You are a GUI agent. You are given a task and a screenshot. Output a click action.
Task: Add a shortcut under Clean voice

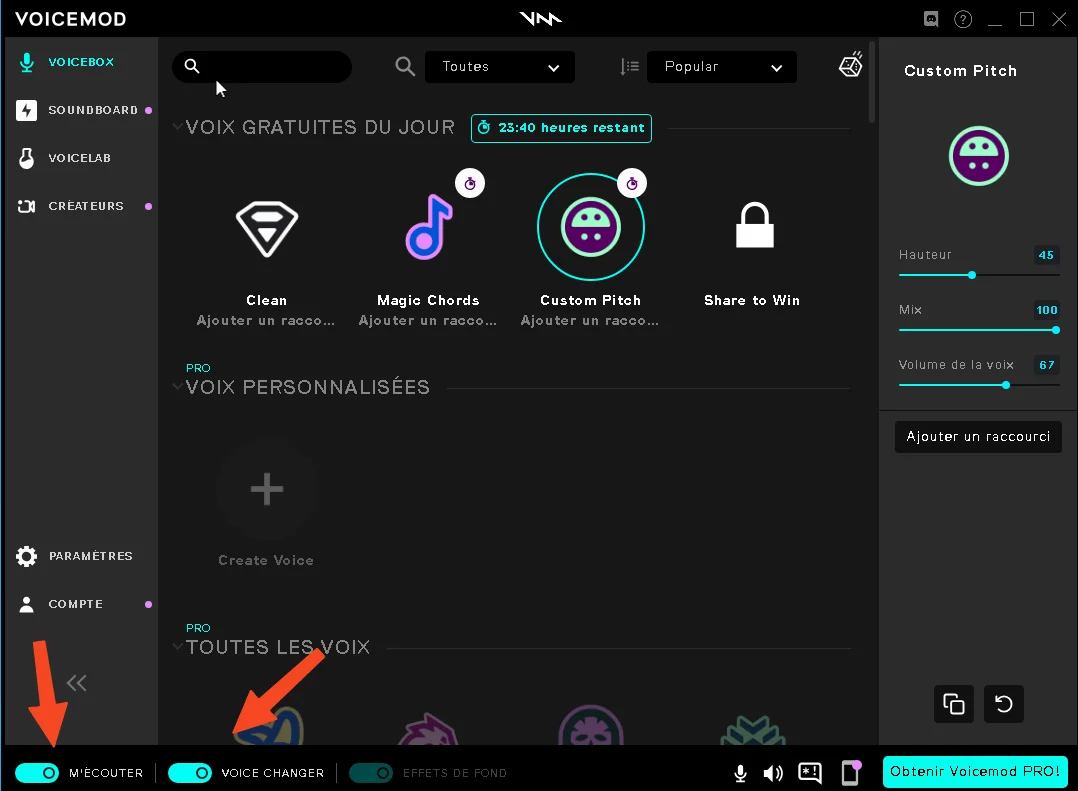click(265, 320)
